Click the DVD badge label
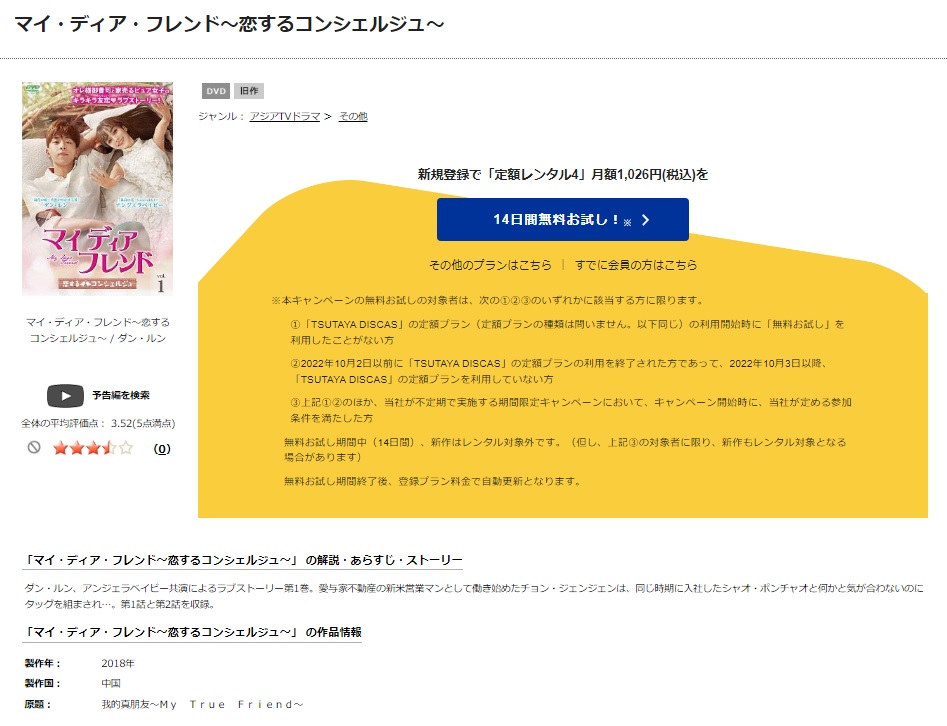 coord(216,91)
